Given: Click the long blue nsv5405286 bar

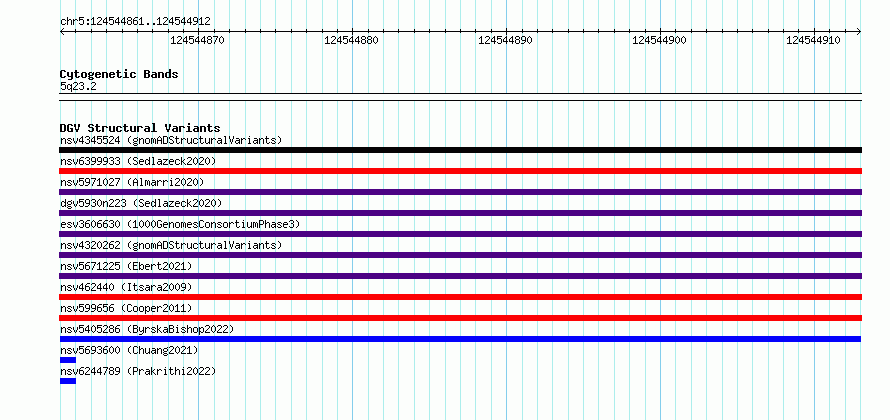Looking at the screenshot, I should point(460,339).
